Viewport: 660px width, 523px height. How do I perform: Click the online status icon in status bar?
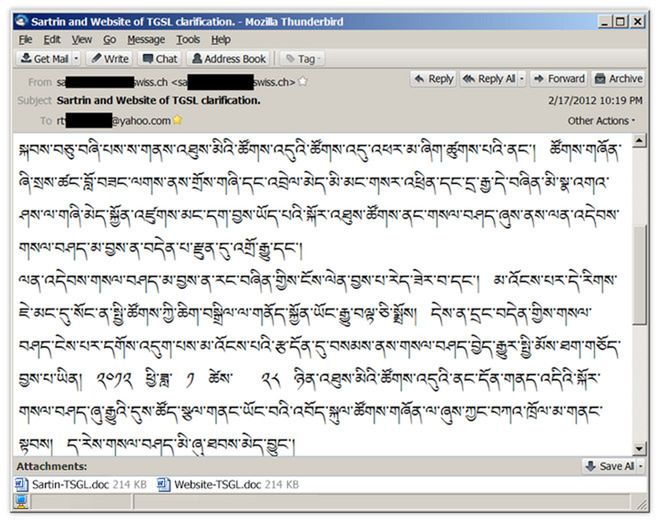point(21,501)
